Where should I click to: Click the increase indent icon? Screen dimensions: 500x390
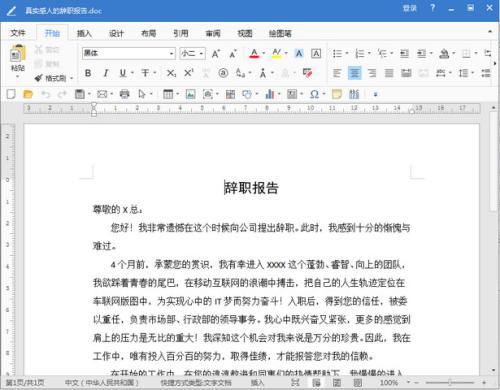tap(422, 53)
